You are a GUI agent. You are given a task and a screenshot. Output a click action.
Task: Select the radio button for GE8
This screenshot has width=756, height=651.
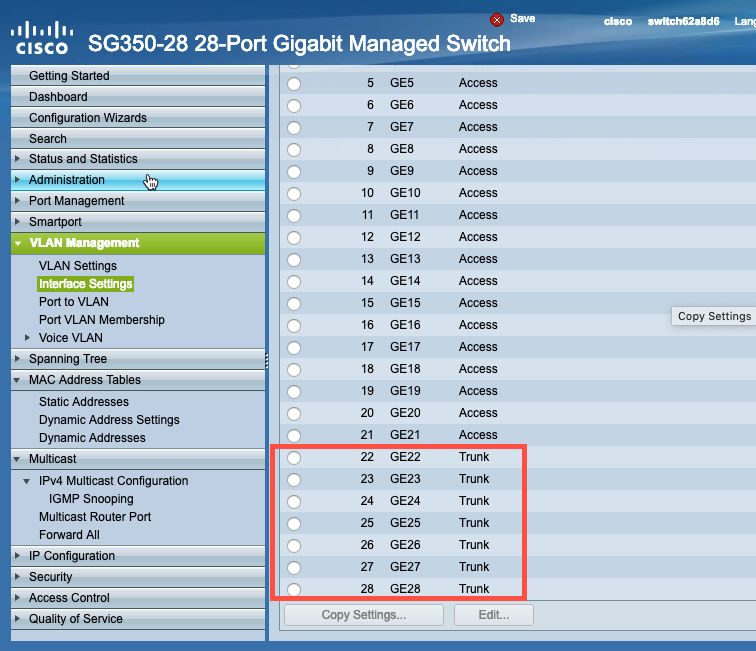[x=294, y=149]
